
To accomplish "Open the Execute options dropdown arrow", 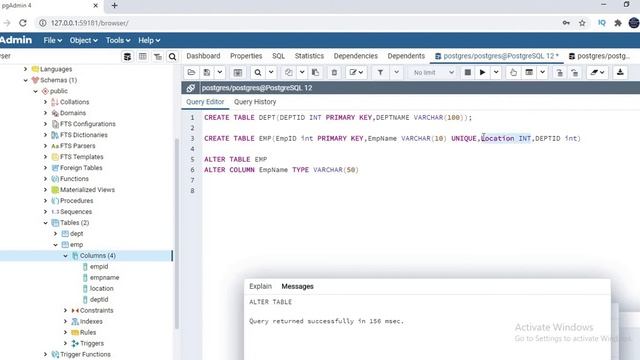I will (496, 73).
